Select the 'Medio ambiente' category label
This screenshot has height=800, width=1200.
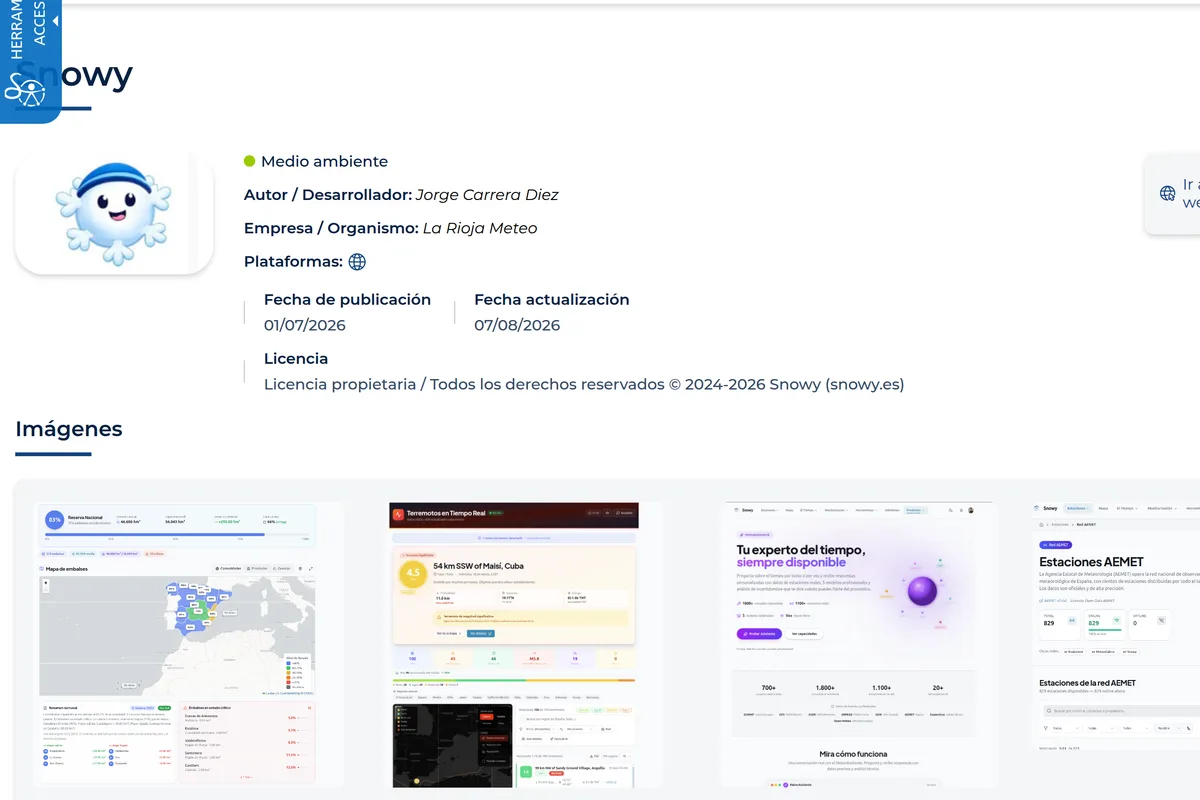click(x=324, y=161)
